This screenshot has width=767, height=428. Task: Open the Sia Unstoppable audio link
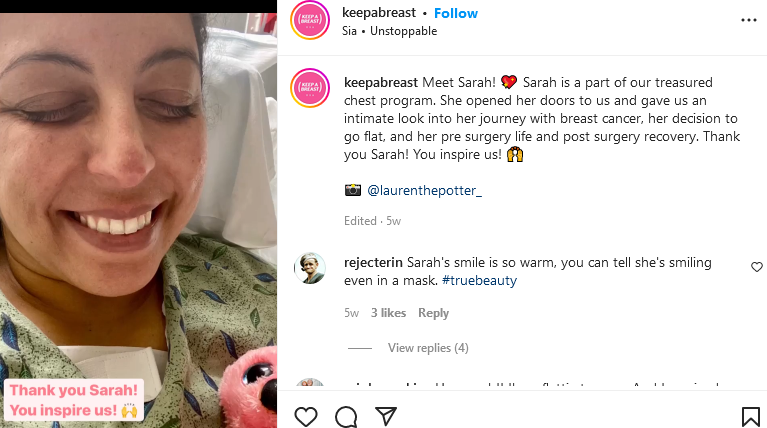[389, 31]
